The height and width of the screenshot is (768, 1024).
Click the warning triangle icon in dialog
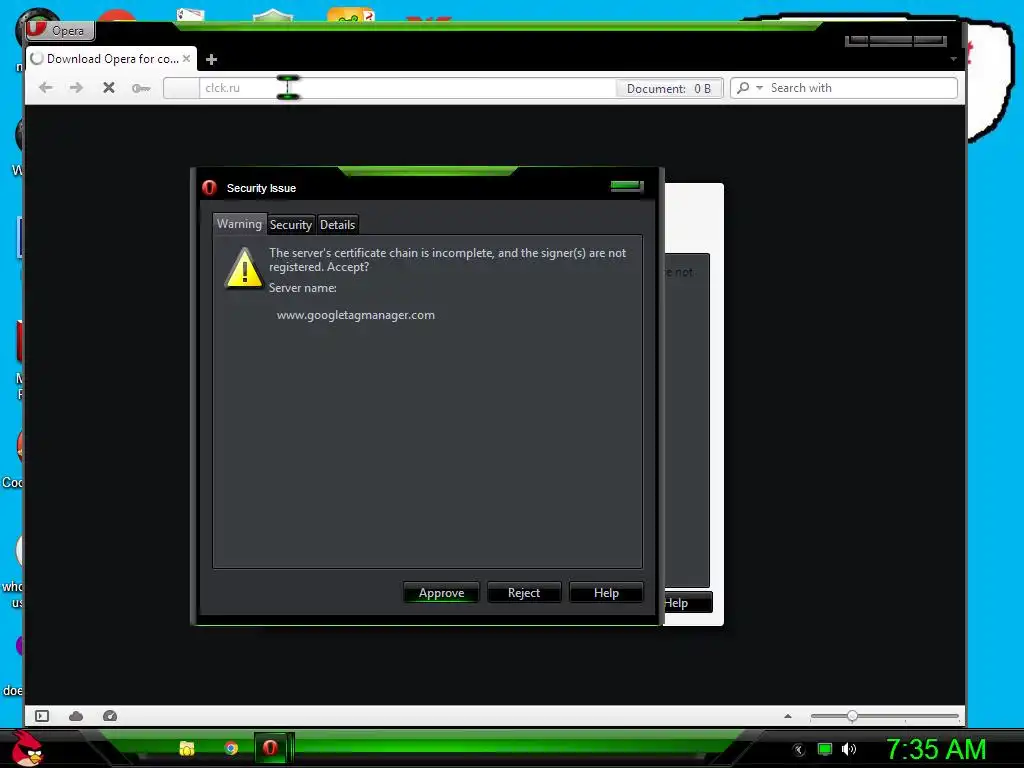coord(244,267)
